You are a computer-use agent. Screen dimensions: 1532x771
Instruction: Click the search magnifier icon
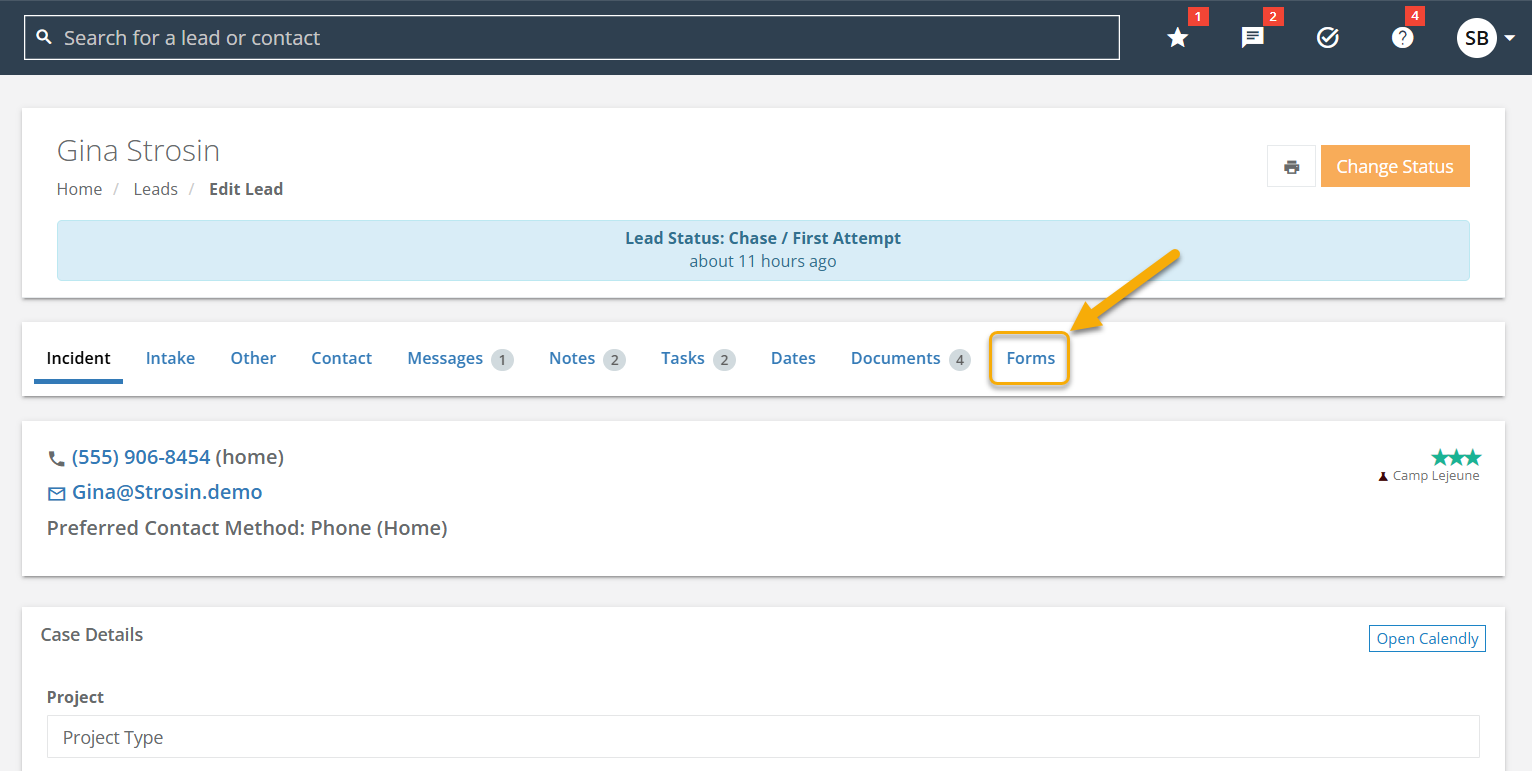coord(44,37)
